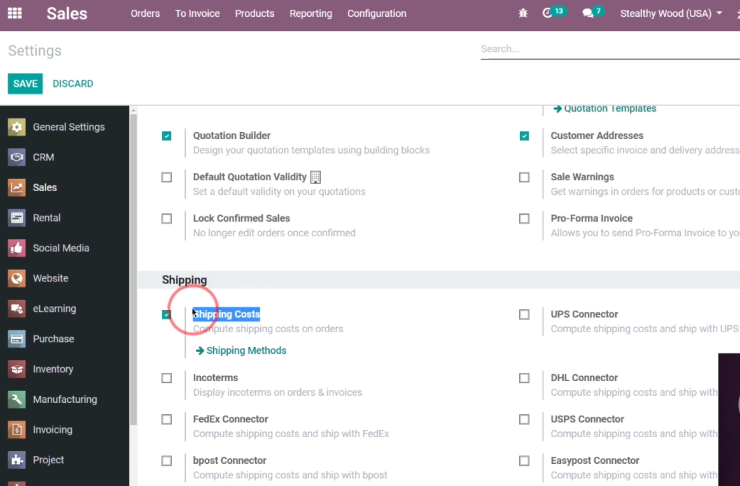Focus the settings Search field
Image resolution: width=740 pixels, height=486 pixels.
click(610, 49)
